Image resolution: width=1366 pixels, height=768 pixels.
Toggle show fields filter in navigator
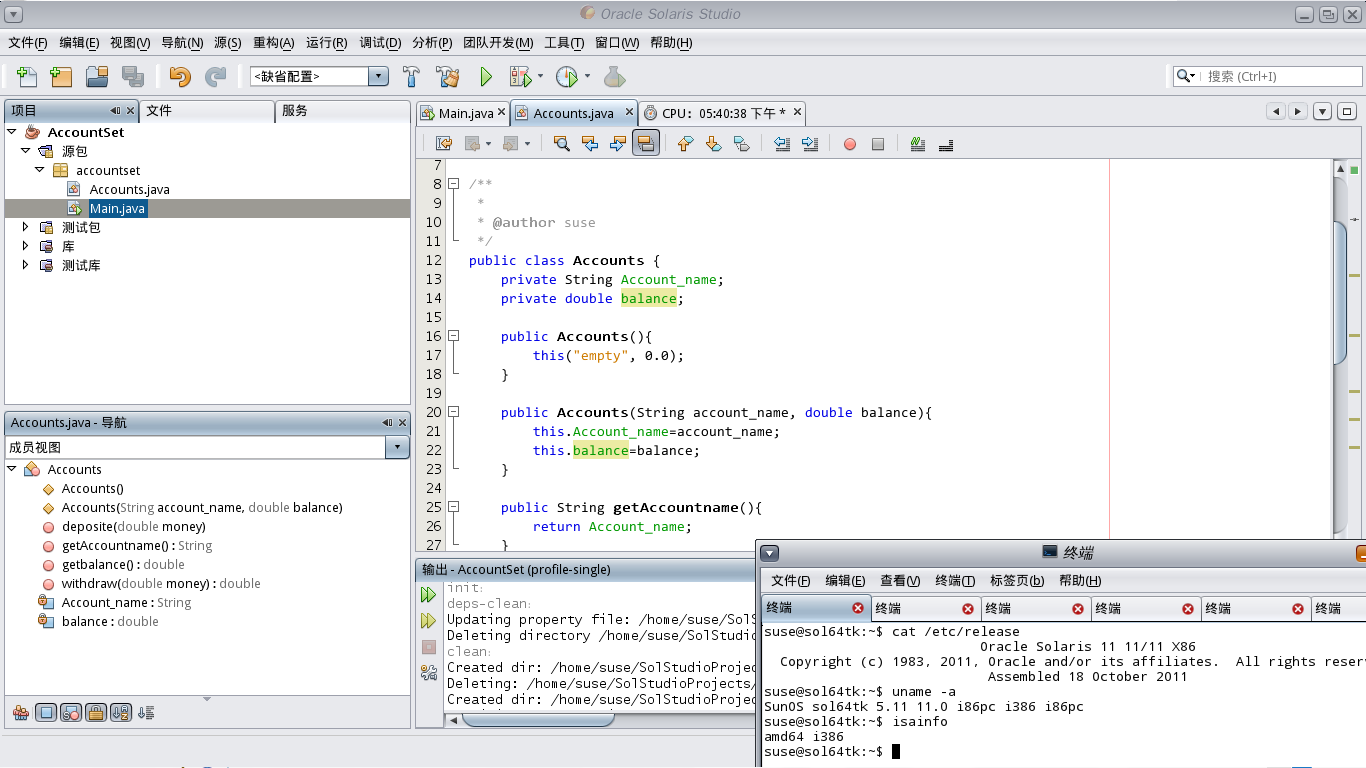46,713
